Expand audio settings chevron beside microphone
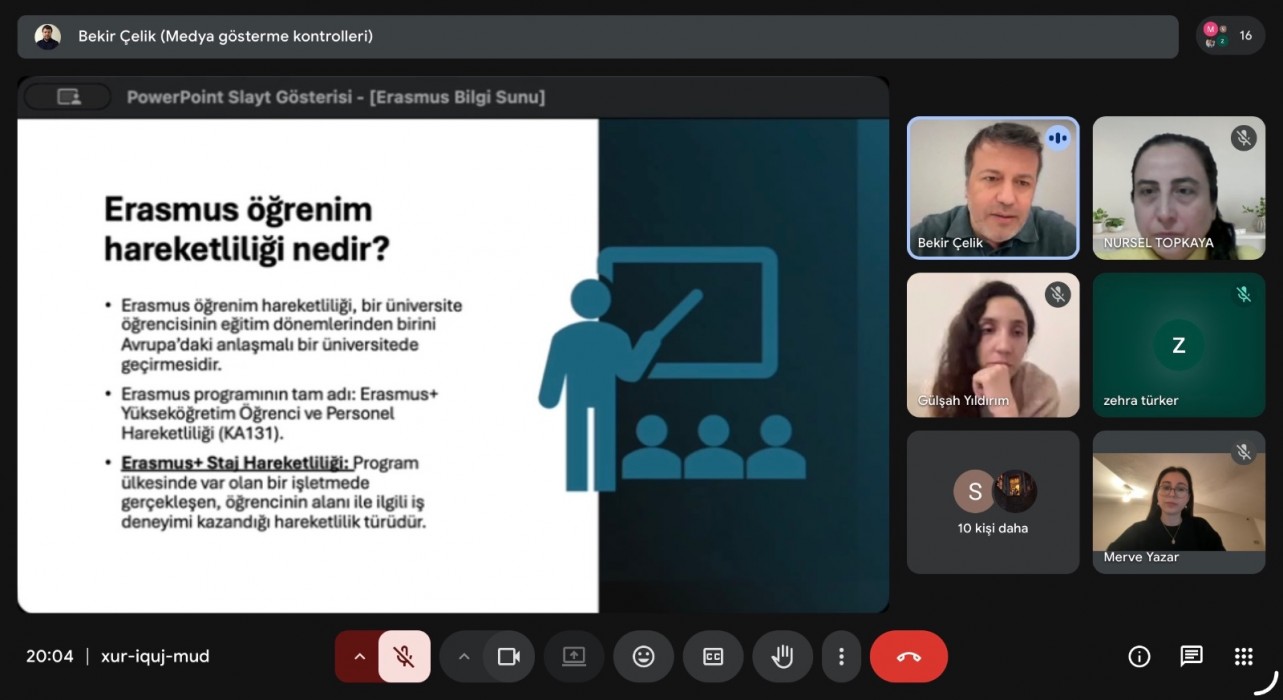Viewport: 1283px width, 700px height. pos(359,657)
